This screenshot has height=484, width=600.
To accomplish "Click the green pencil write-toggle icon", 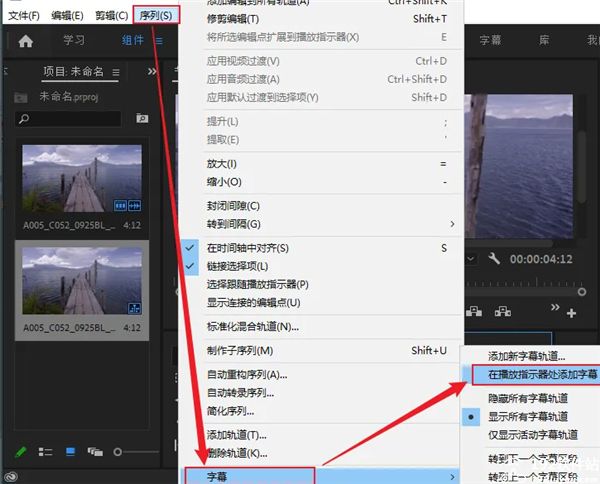I will click(20, 452).
